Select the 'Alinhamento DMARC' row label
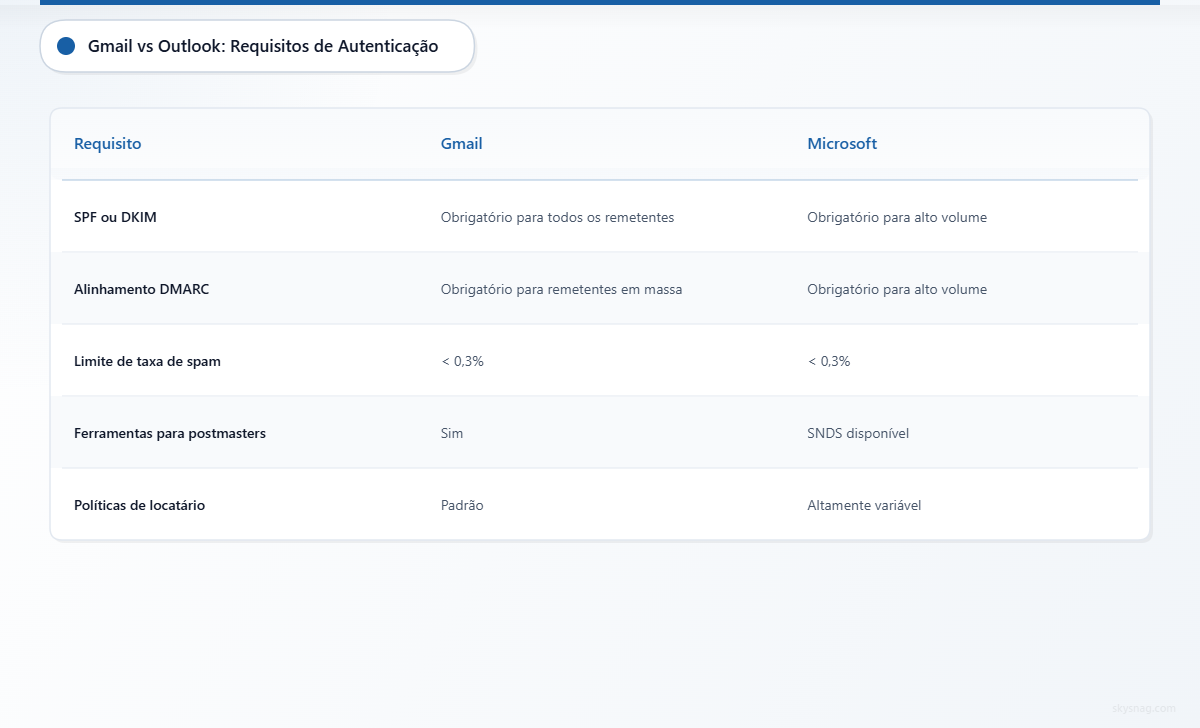 (142, 289)
